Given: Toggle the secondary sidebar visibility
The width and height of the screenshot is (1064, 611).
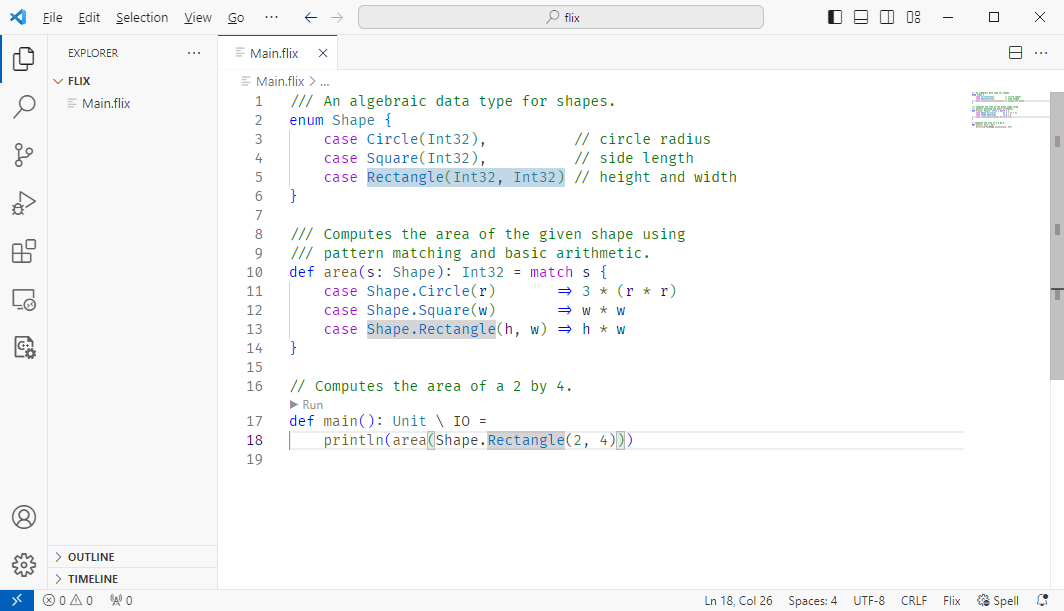Looking at the screenshot, I should tap(886, 17).
